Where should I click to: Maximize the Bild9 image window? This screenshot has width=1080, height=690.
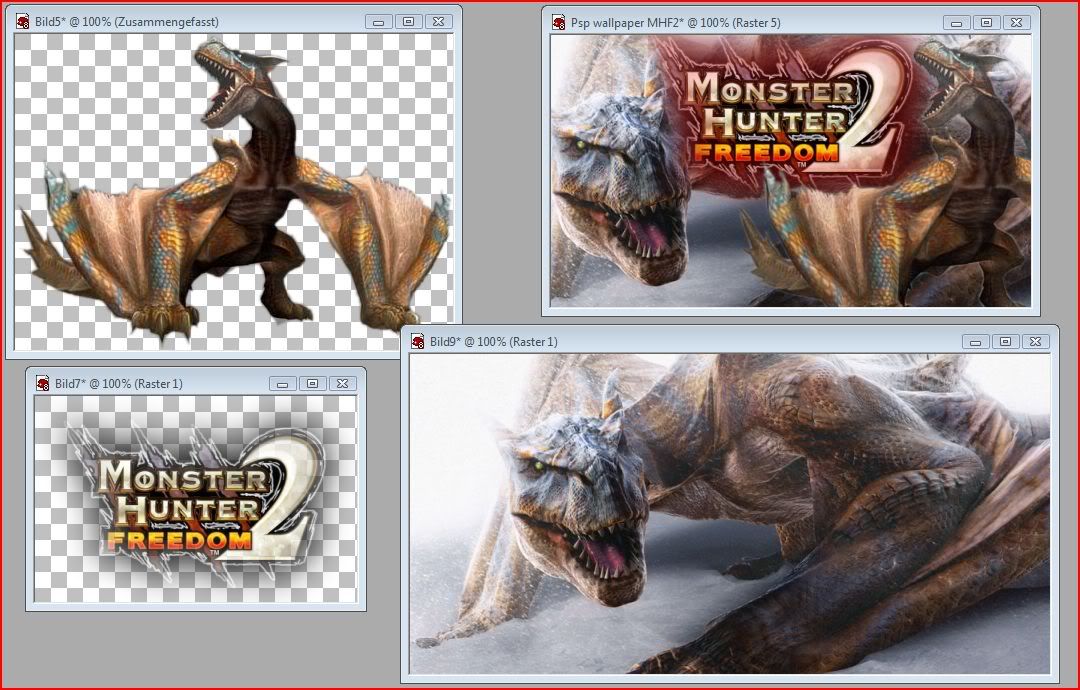(x=1005, y=342)
